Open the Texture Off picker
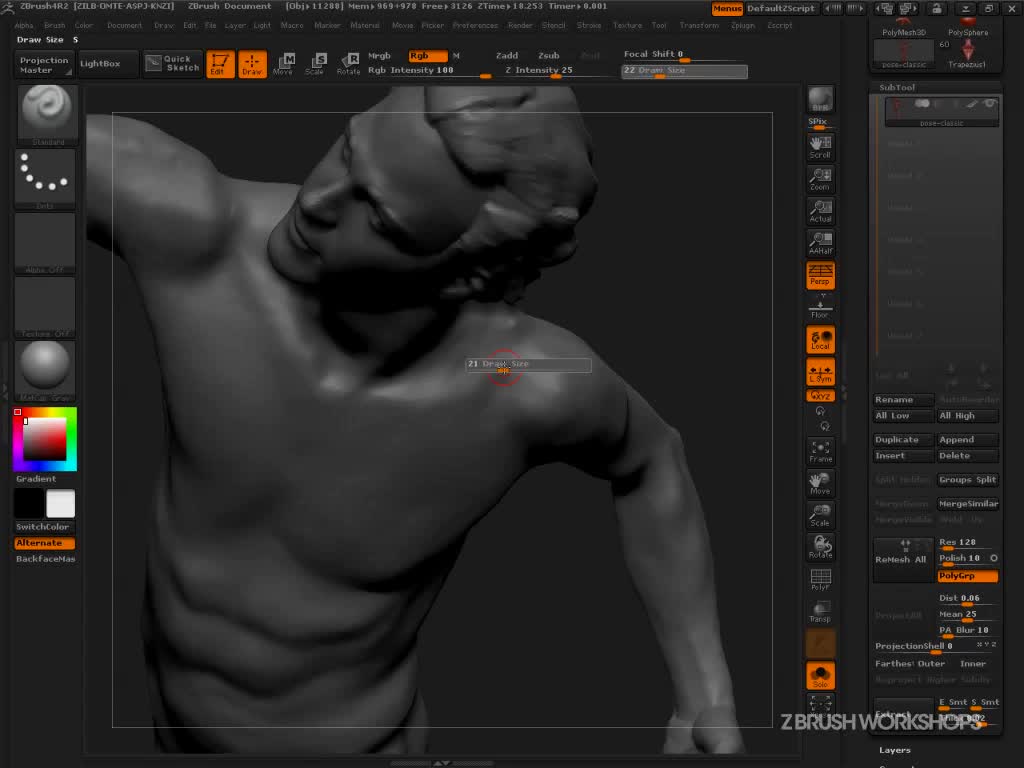This screenshot has height=768, width=1024. click(45, 308)
